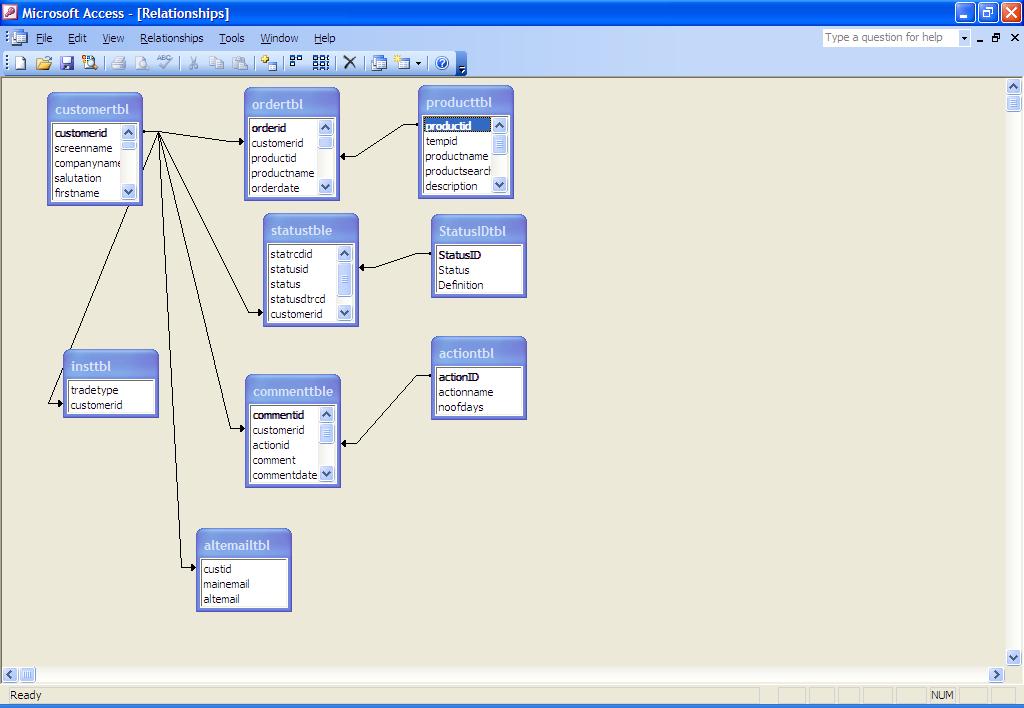This screenshot has width=1024, height=708.
Task: Select screenname field in customertbl
Action: [86, 148]
